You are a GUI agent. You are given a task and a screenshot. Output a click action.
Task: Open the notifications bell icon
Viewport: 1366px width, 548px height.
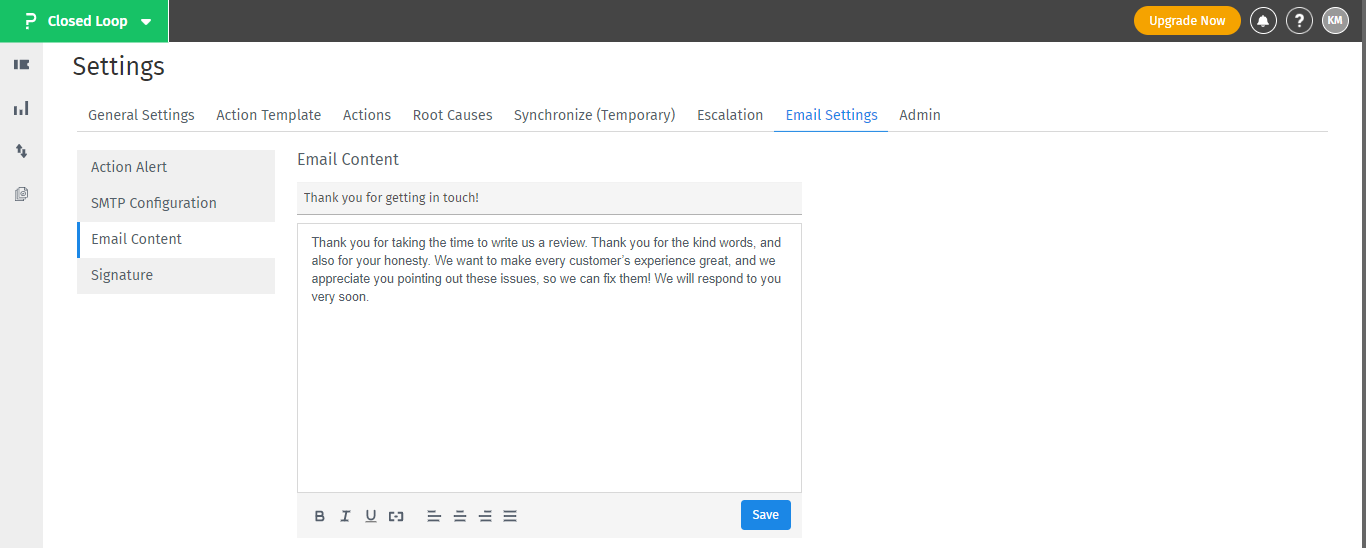1263,21
